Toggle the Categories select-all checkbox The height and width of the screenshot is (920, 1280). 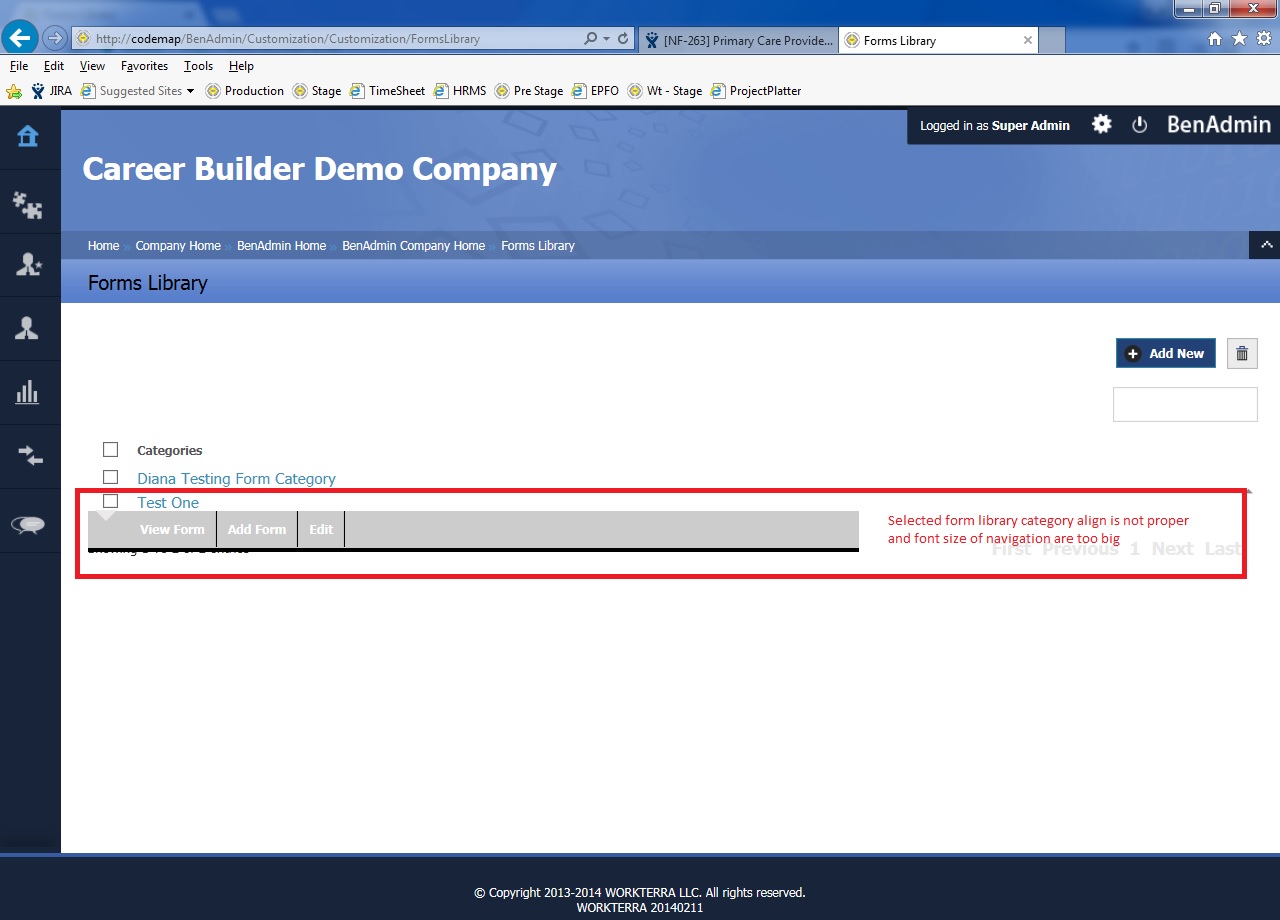point(111,450)
